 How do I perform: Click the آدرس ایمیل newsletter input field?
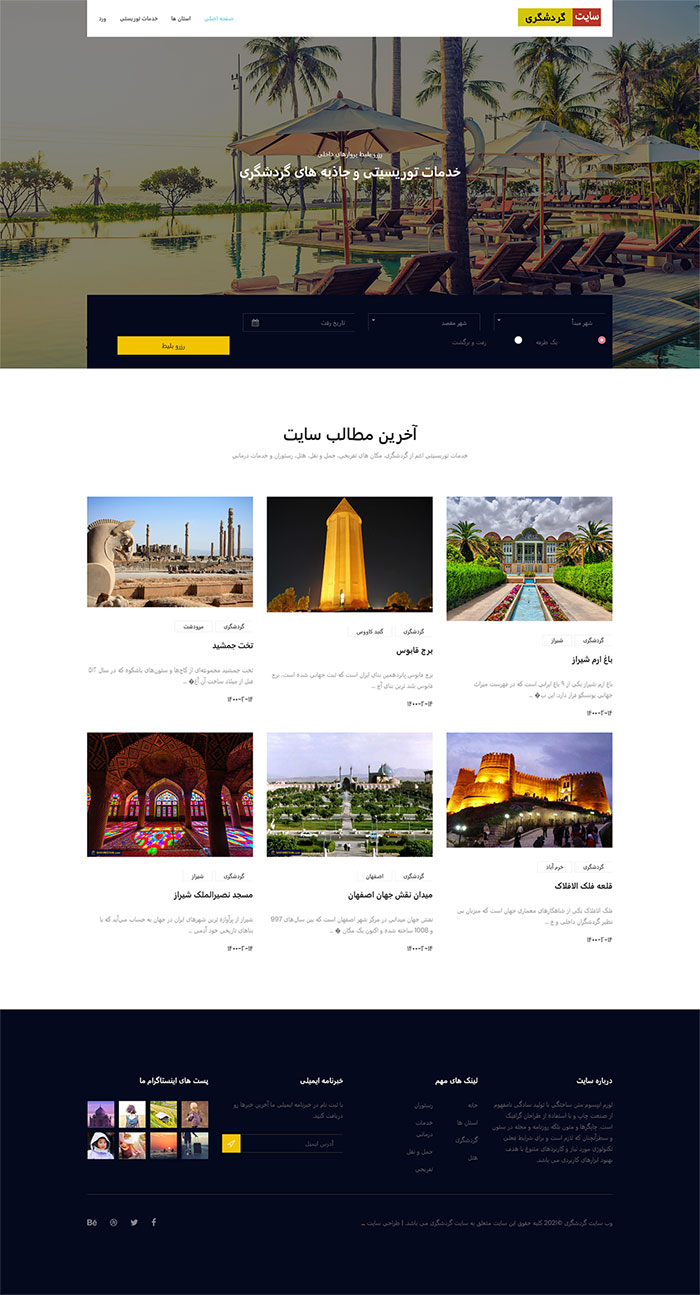point(291,1144)
